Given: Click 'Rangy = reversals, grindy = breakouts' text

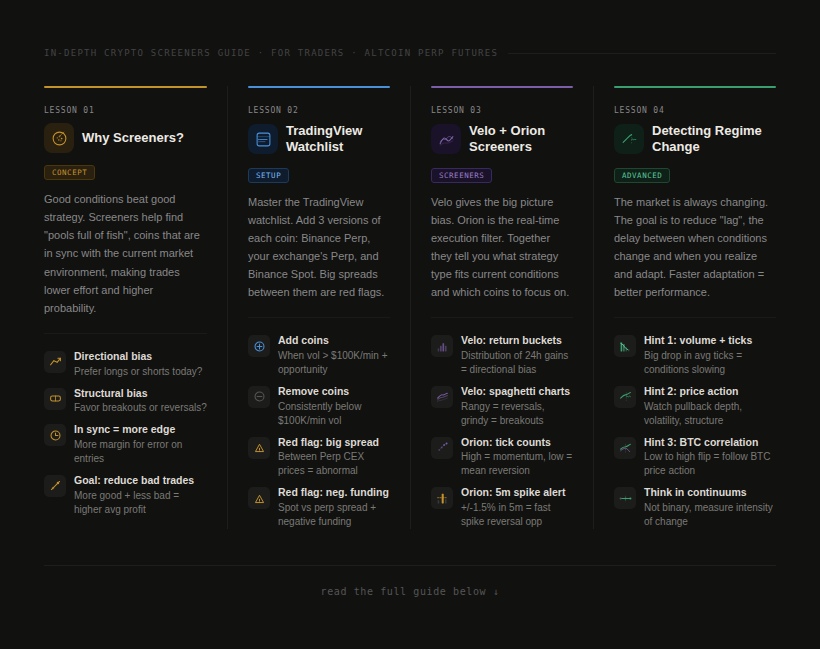Looking at the screenshot, I should click(503, 413).
